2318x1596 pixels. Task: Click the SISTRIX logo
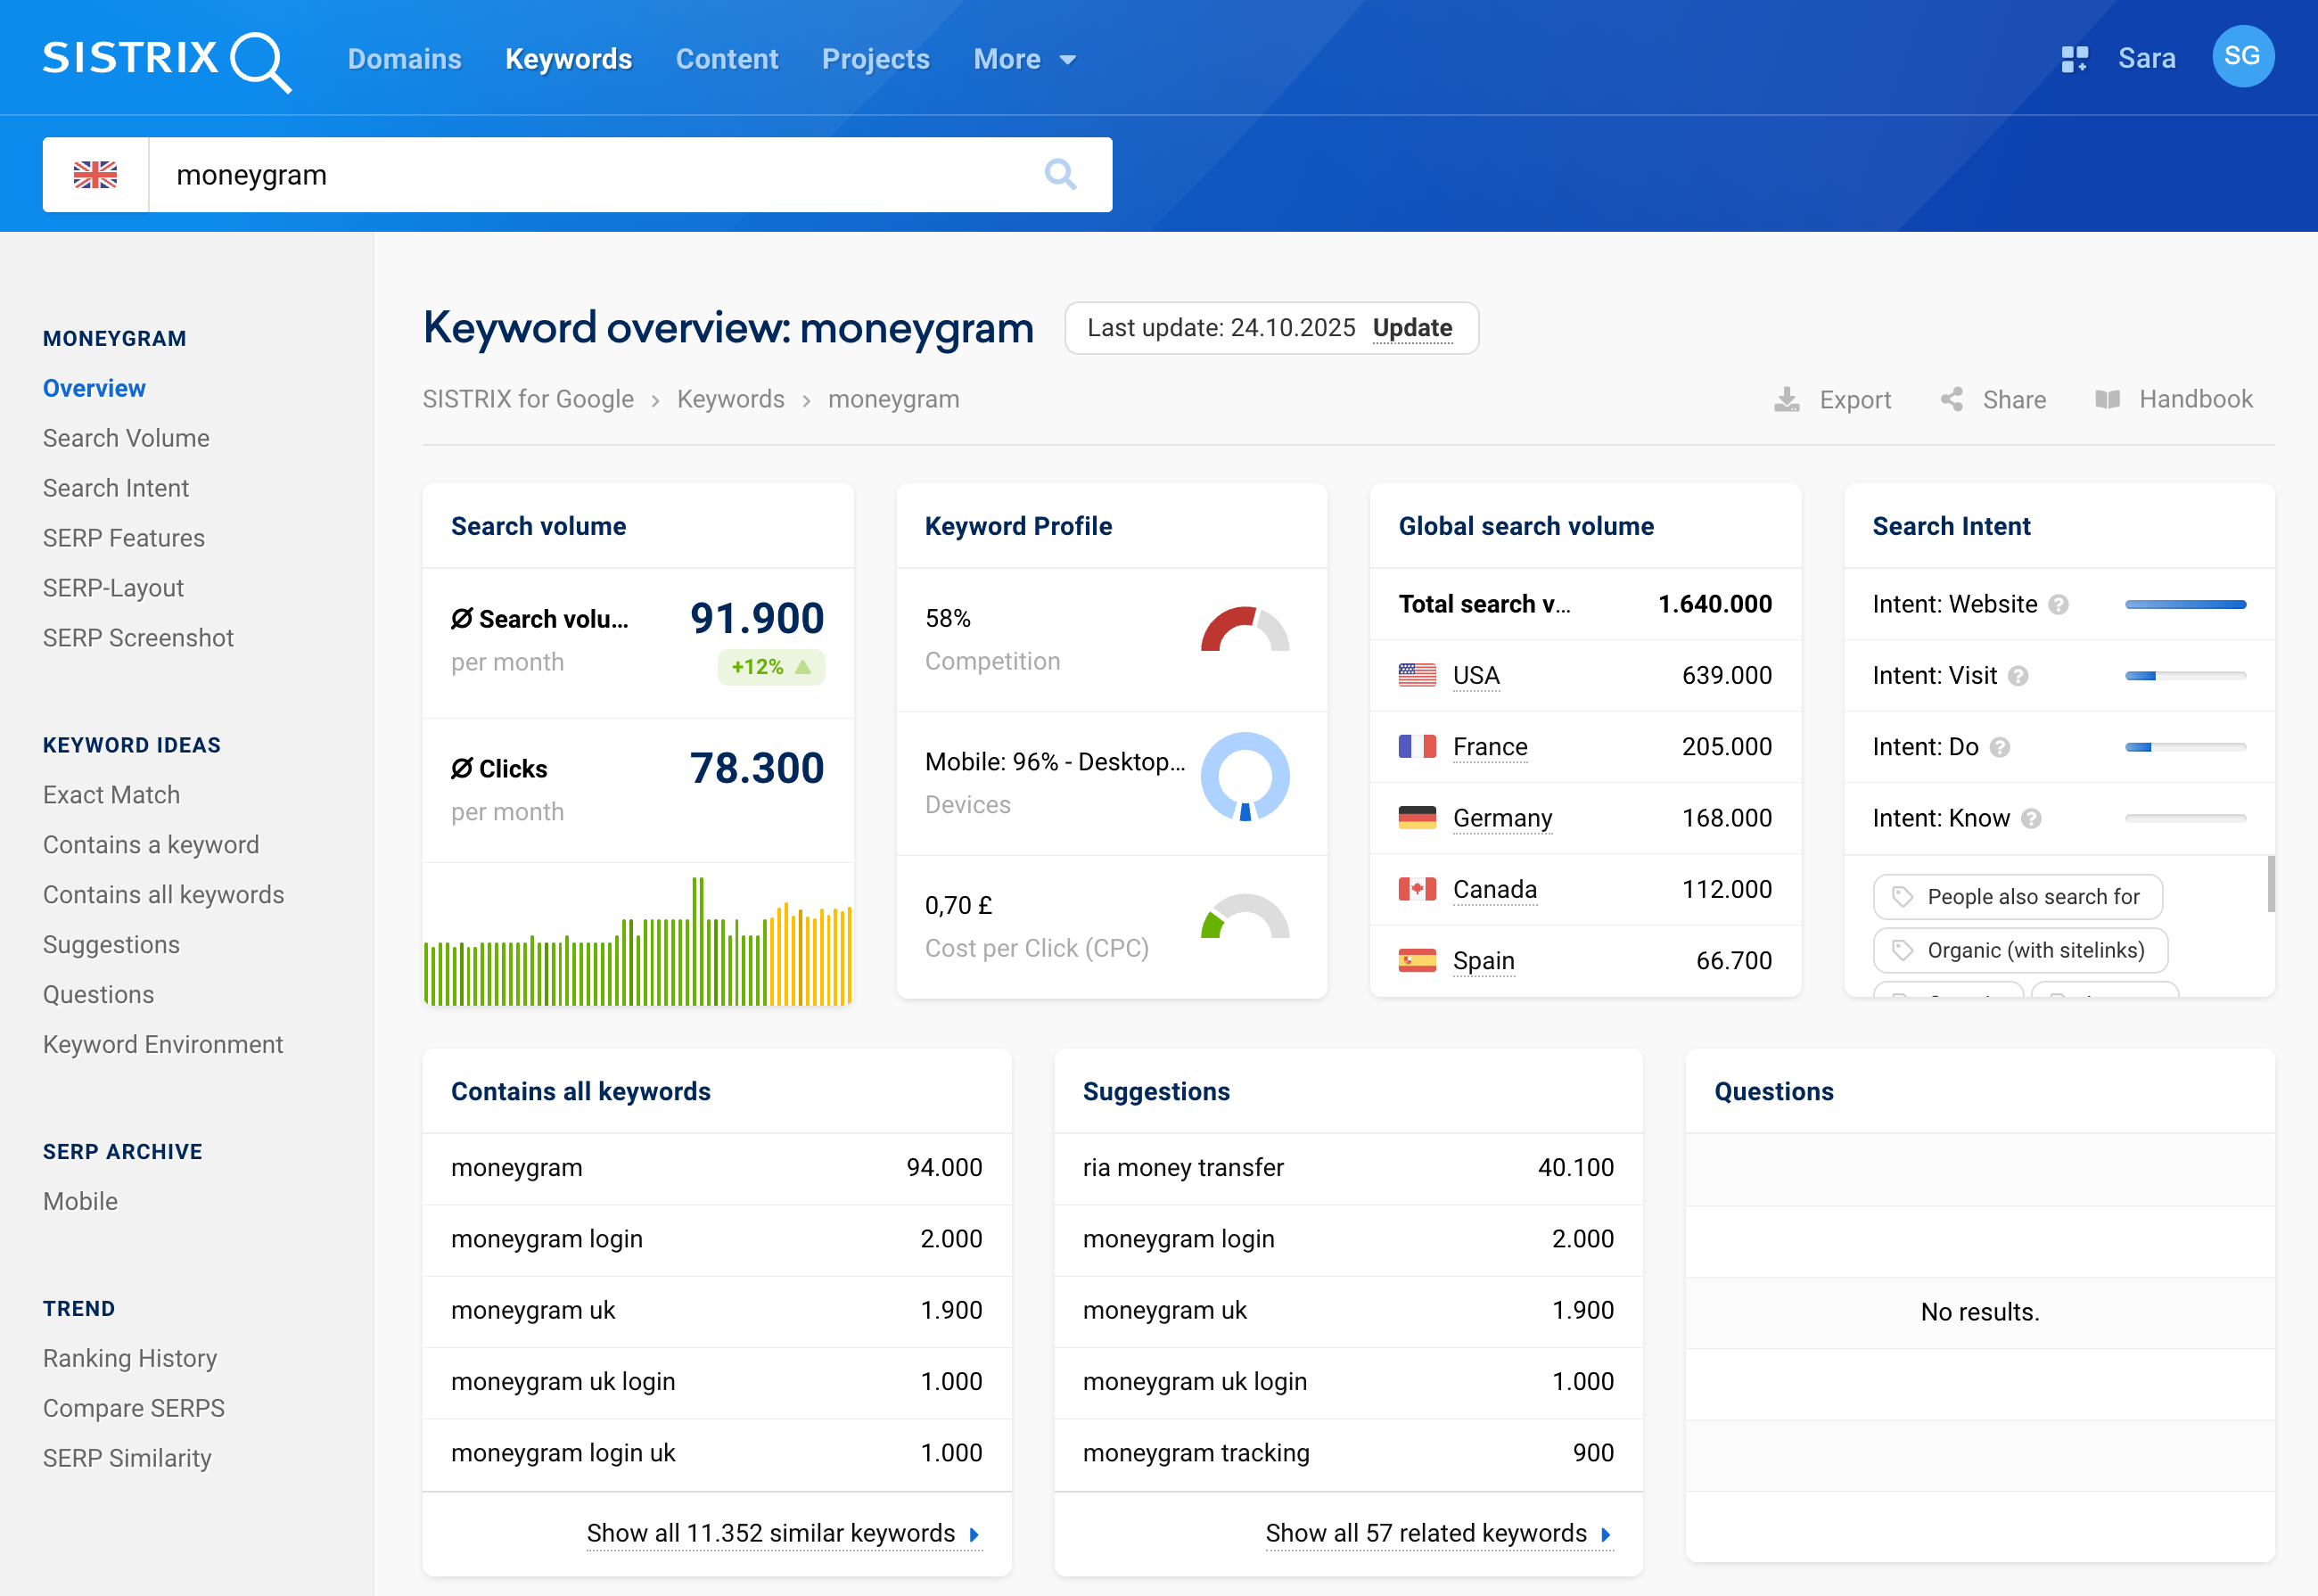click(x=166, y=60)
